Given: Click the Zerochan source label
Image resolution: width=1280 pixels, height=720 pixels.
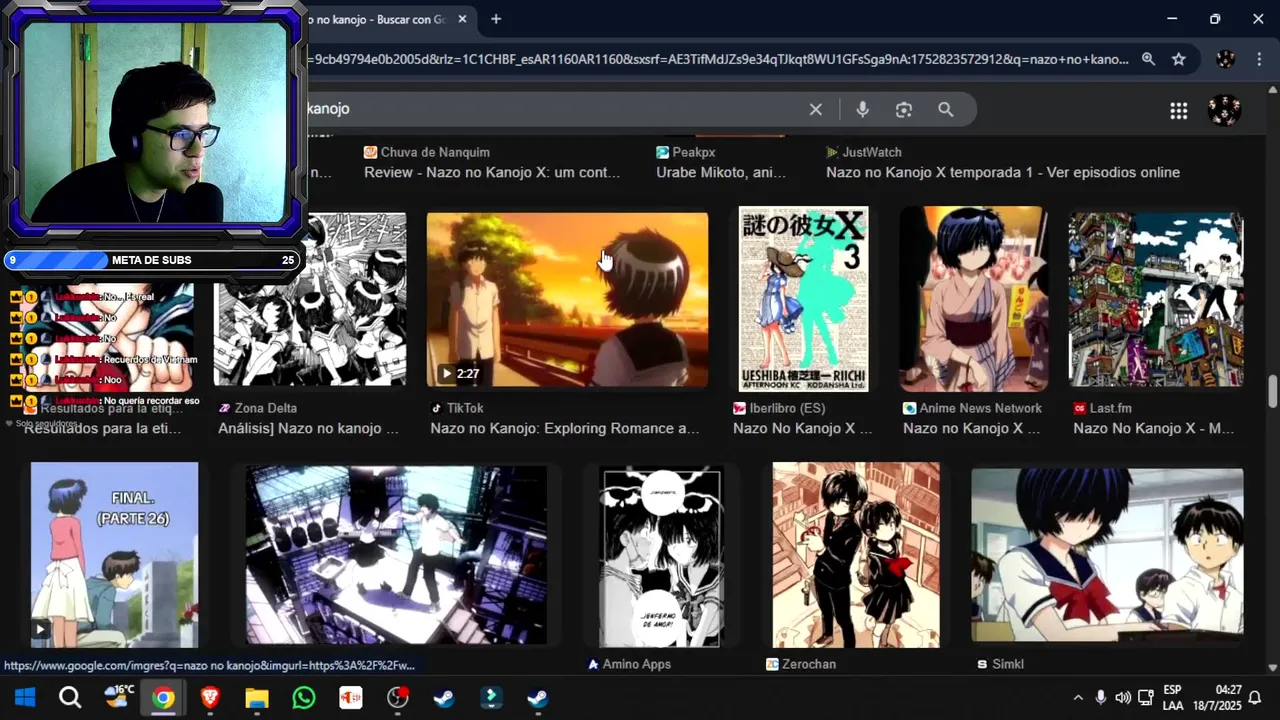Looking at the screenshot, I should coord(809,664).
